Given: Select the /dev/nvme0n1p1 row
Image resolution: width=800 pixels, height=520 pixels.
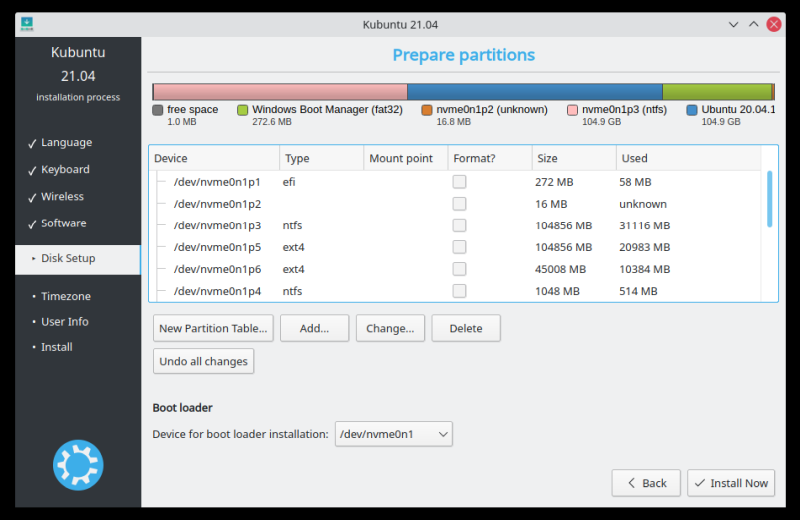Looking at the screenshot, I should (x=455, y=182).
